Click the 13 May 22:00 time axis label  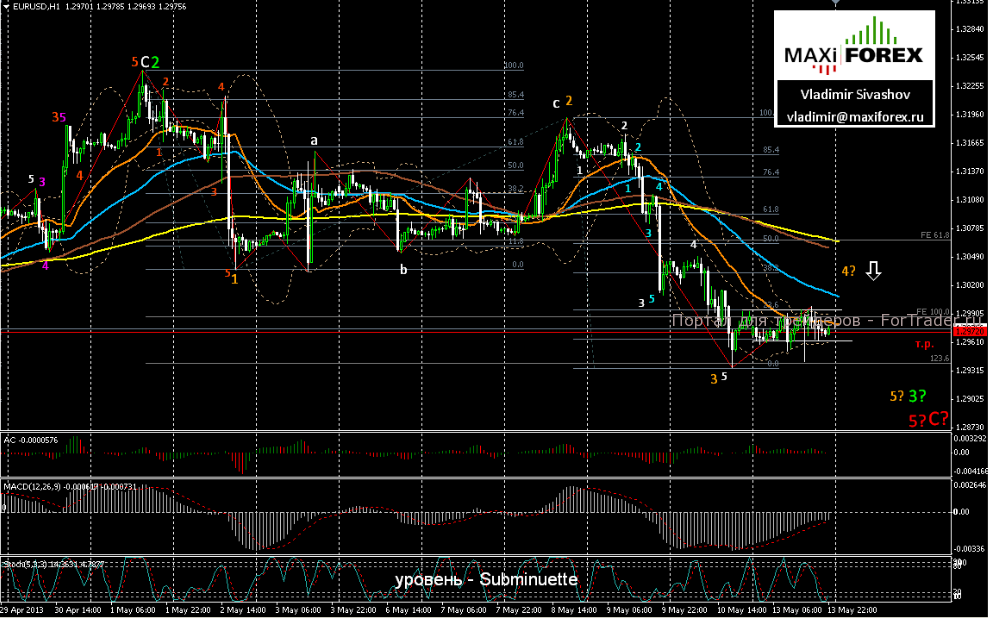pyautogui.click(x=852, y=610)
